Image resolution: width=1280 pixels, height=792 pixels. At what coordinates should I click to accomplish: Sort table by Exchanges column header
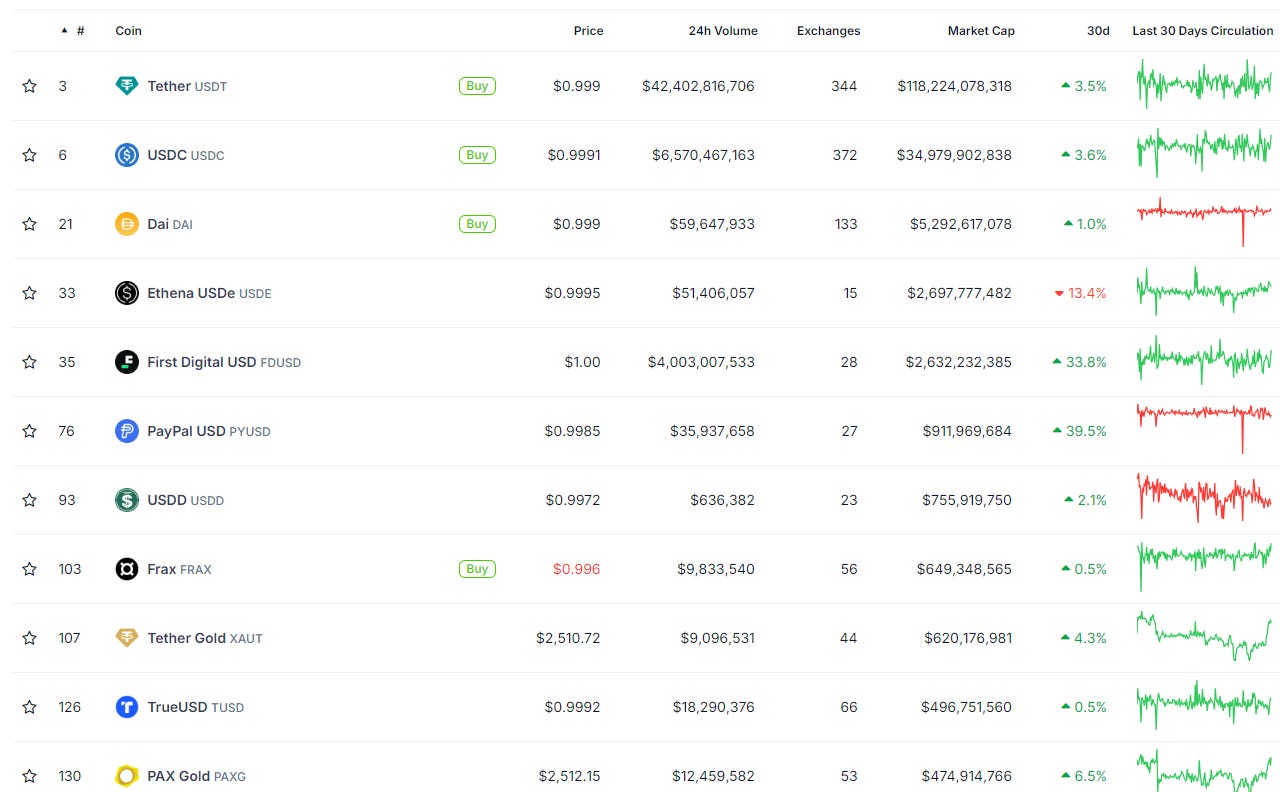[828, 31]
